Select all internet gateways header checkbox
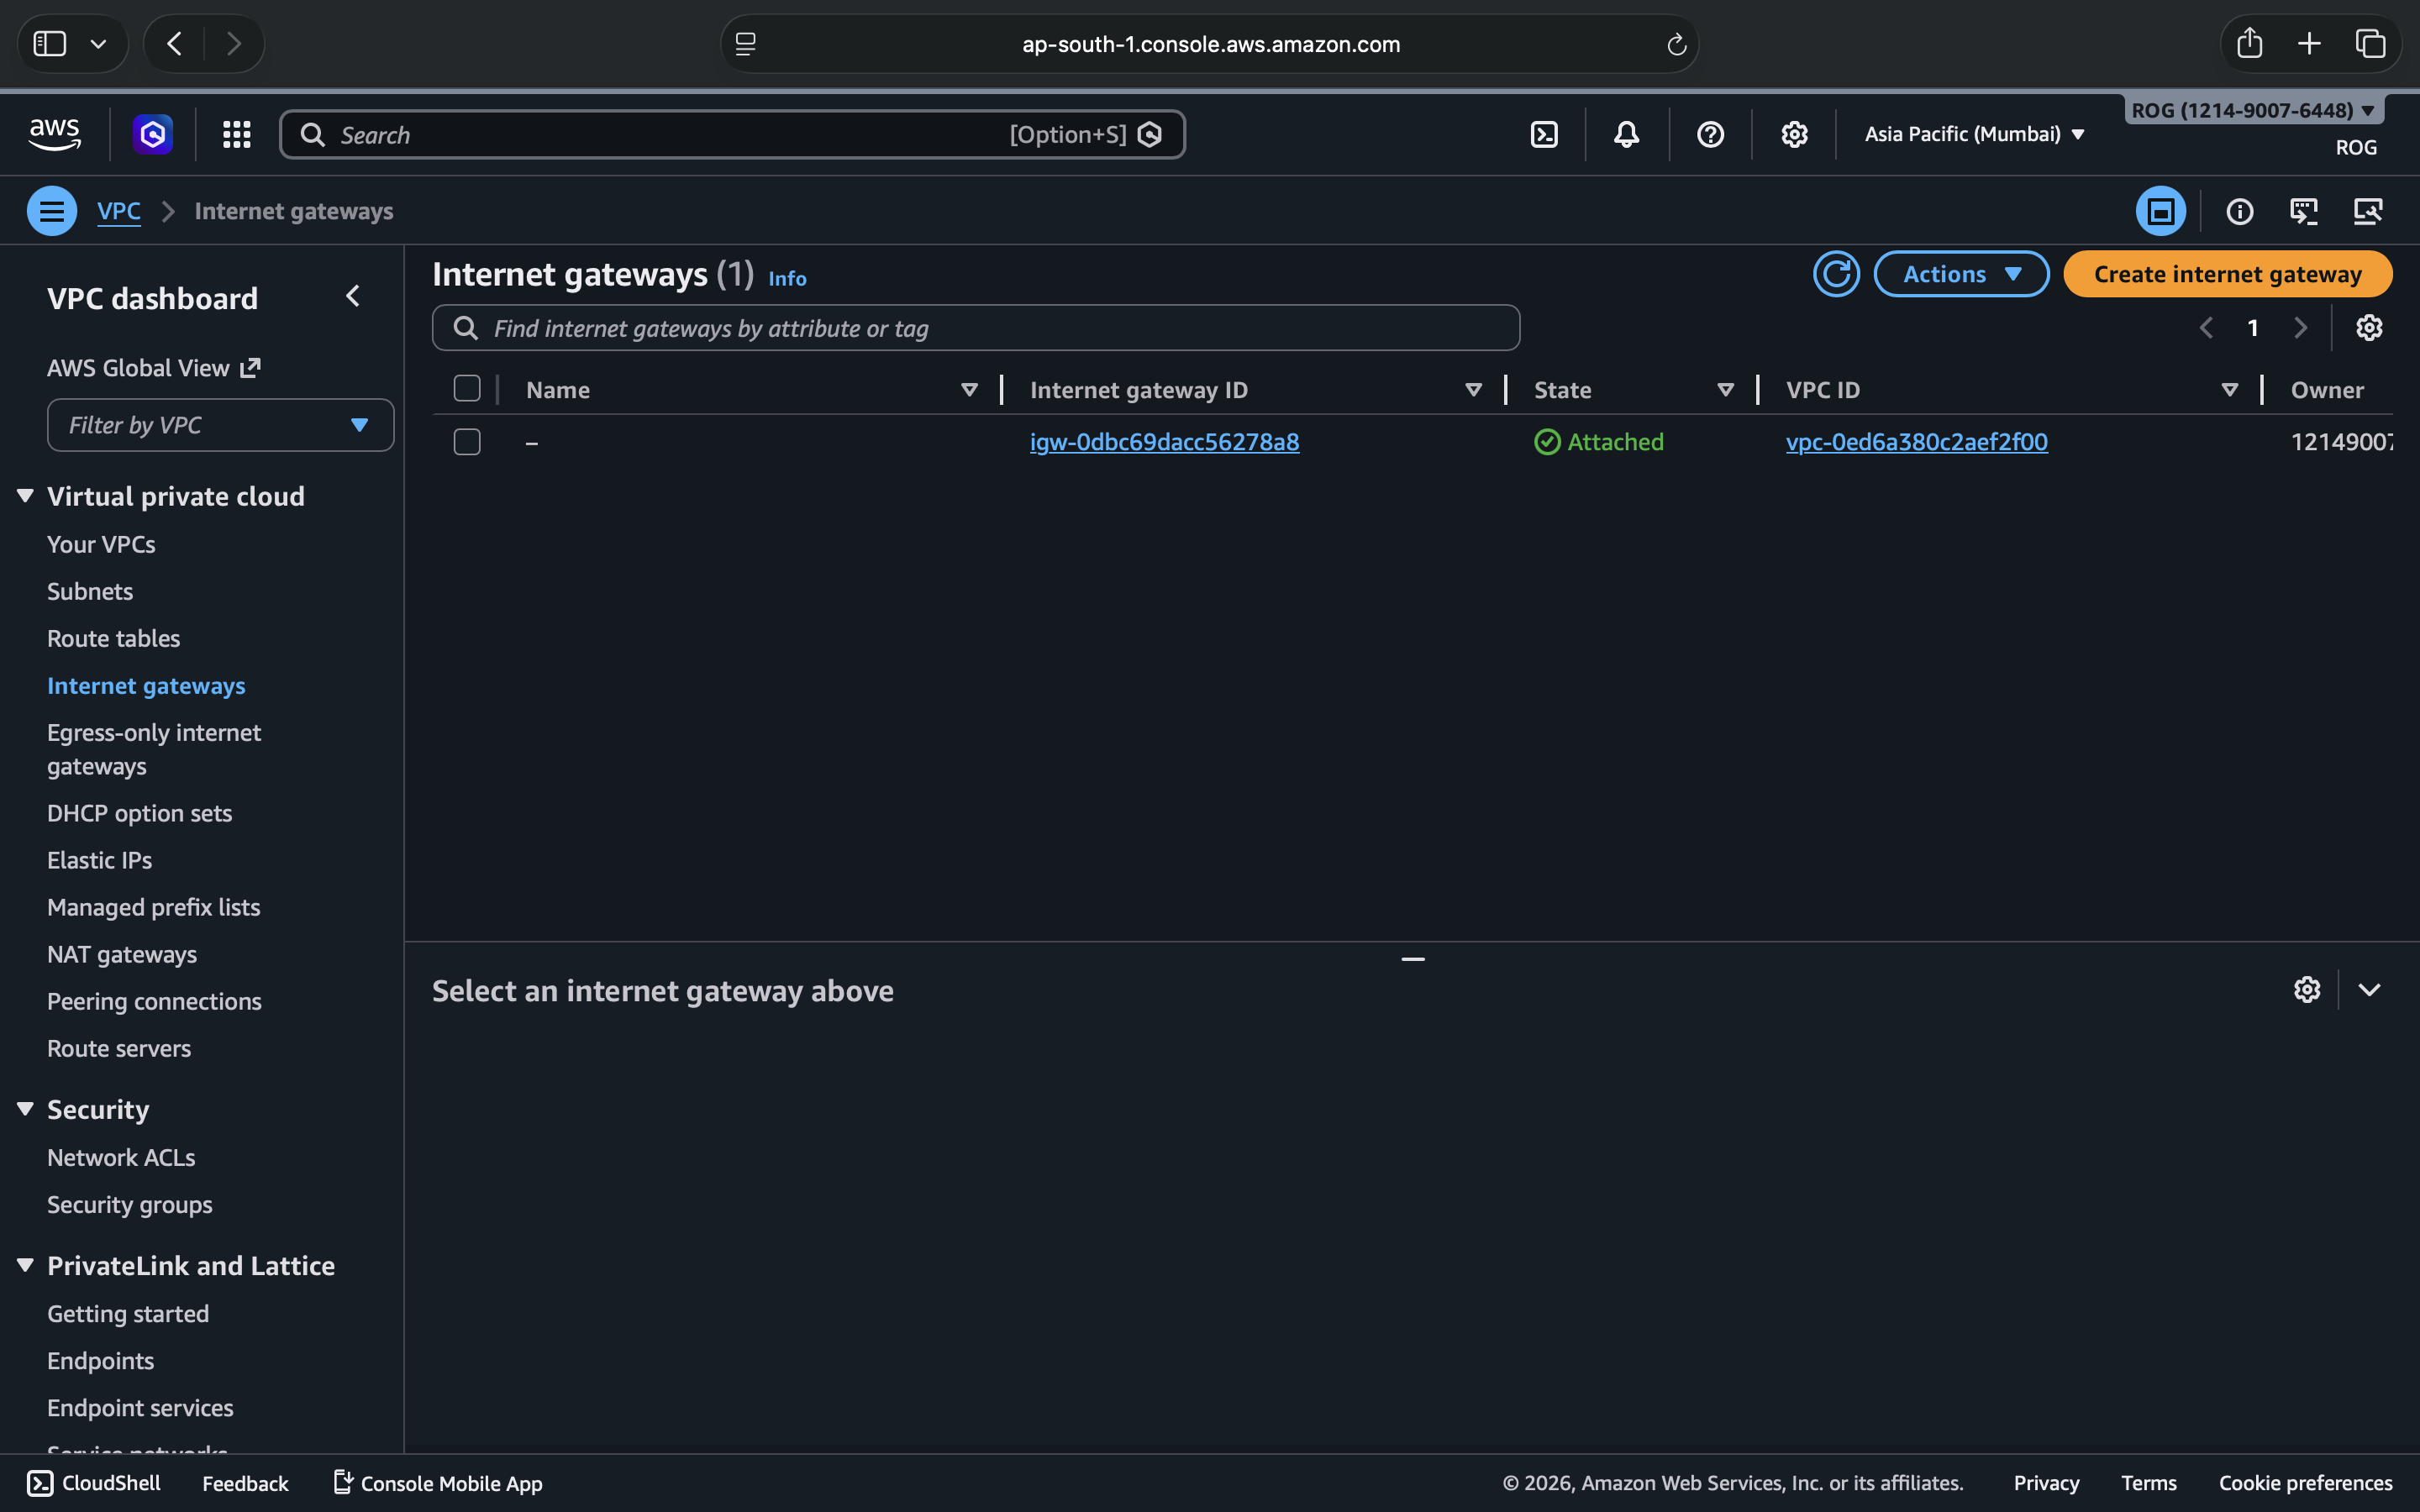The height and width of the screenshot is (1512, 2420). pyautogui.click(x=467, y=389)
